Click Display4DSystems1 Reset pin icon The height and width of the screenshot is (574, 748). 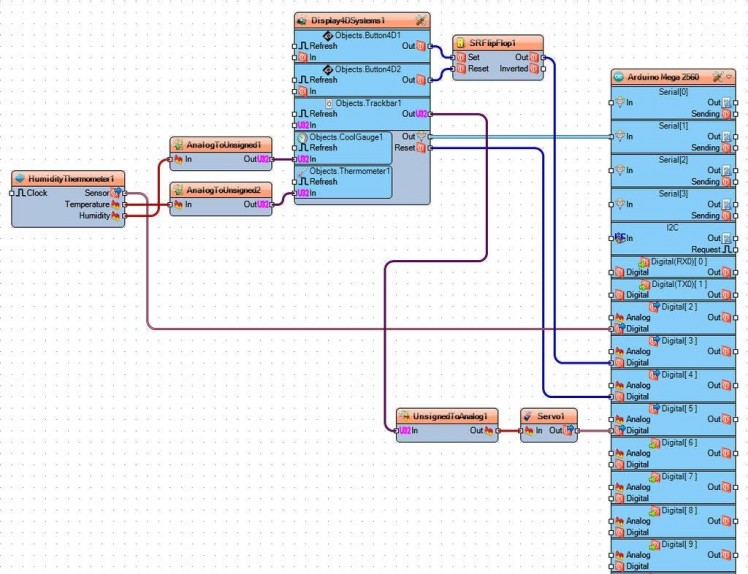[x=421, y=148]
